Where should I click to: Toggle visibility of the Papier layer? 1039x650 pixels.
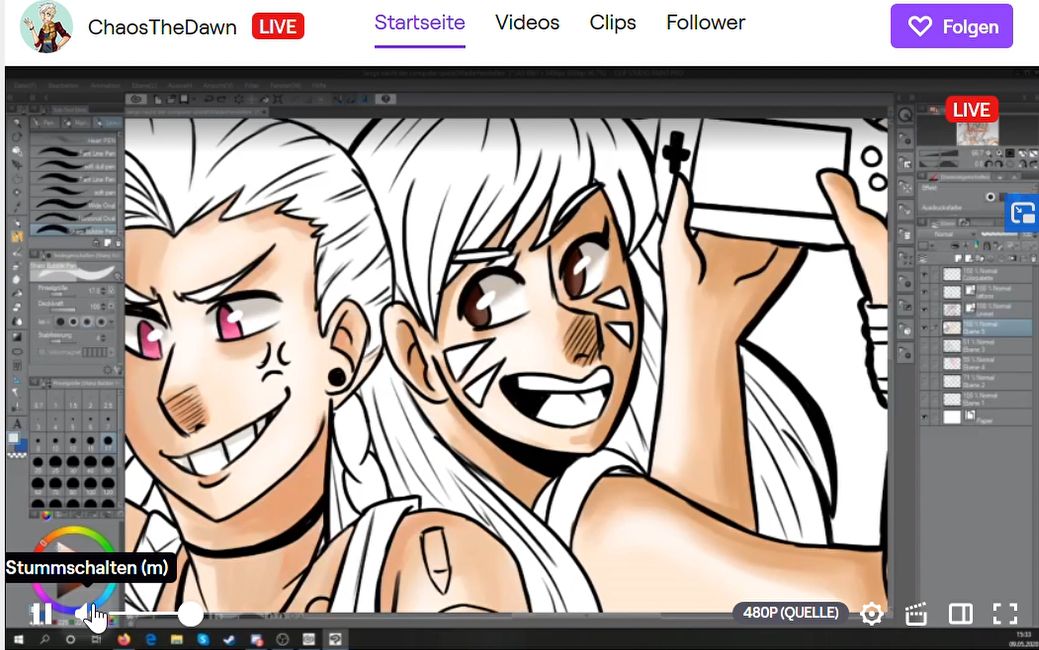[924, 417]
